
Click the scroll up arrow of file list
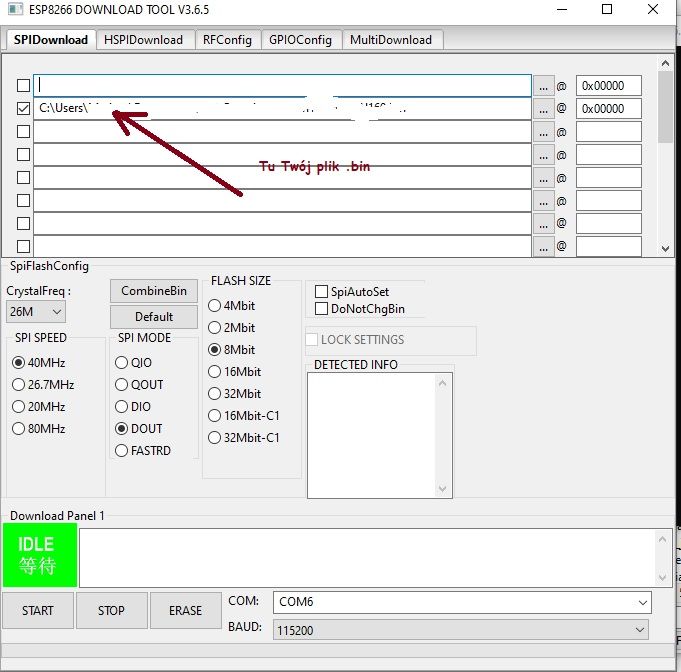[665, 63]
